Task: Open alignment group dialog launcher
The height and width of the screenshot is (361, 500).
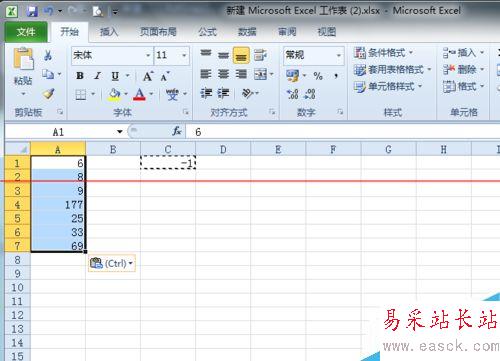Action: tap(272, 112)
